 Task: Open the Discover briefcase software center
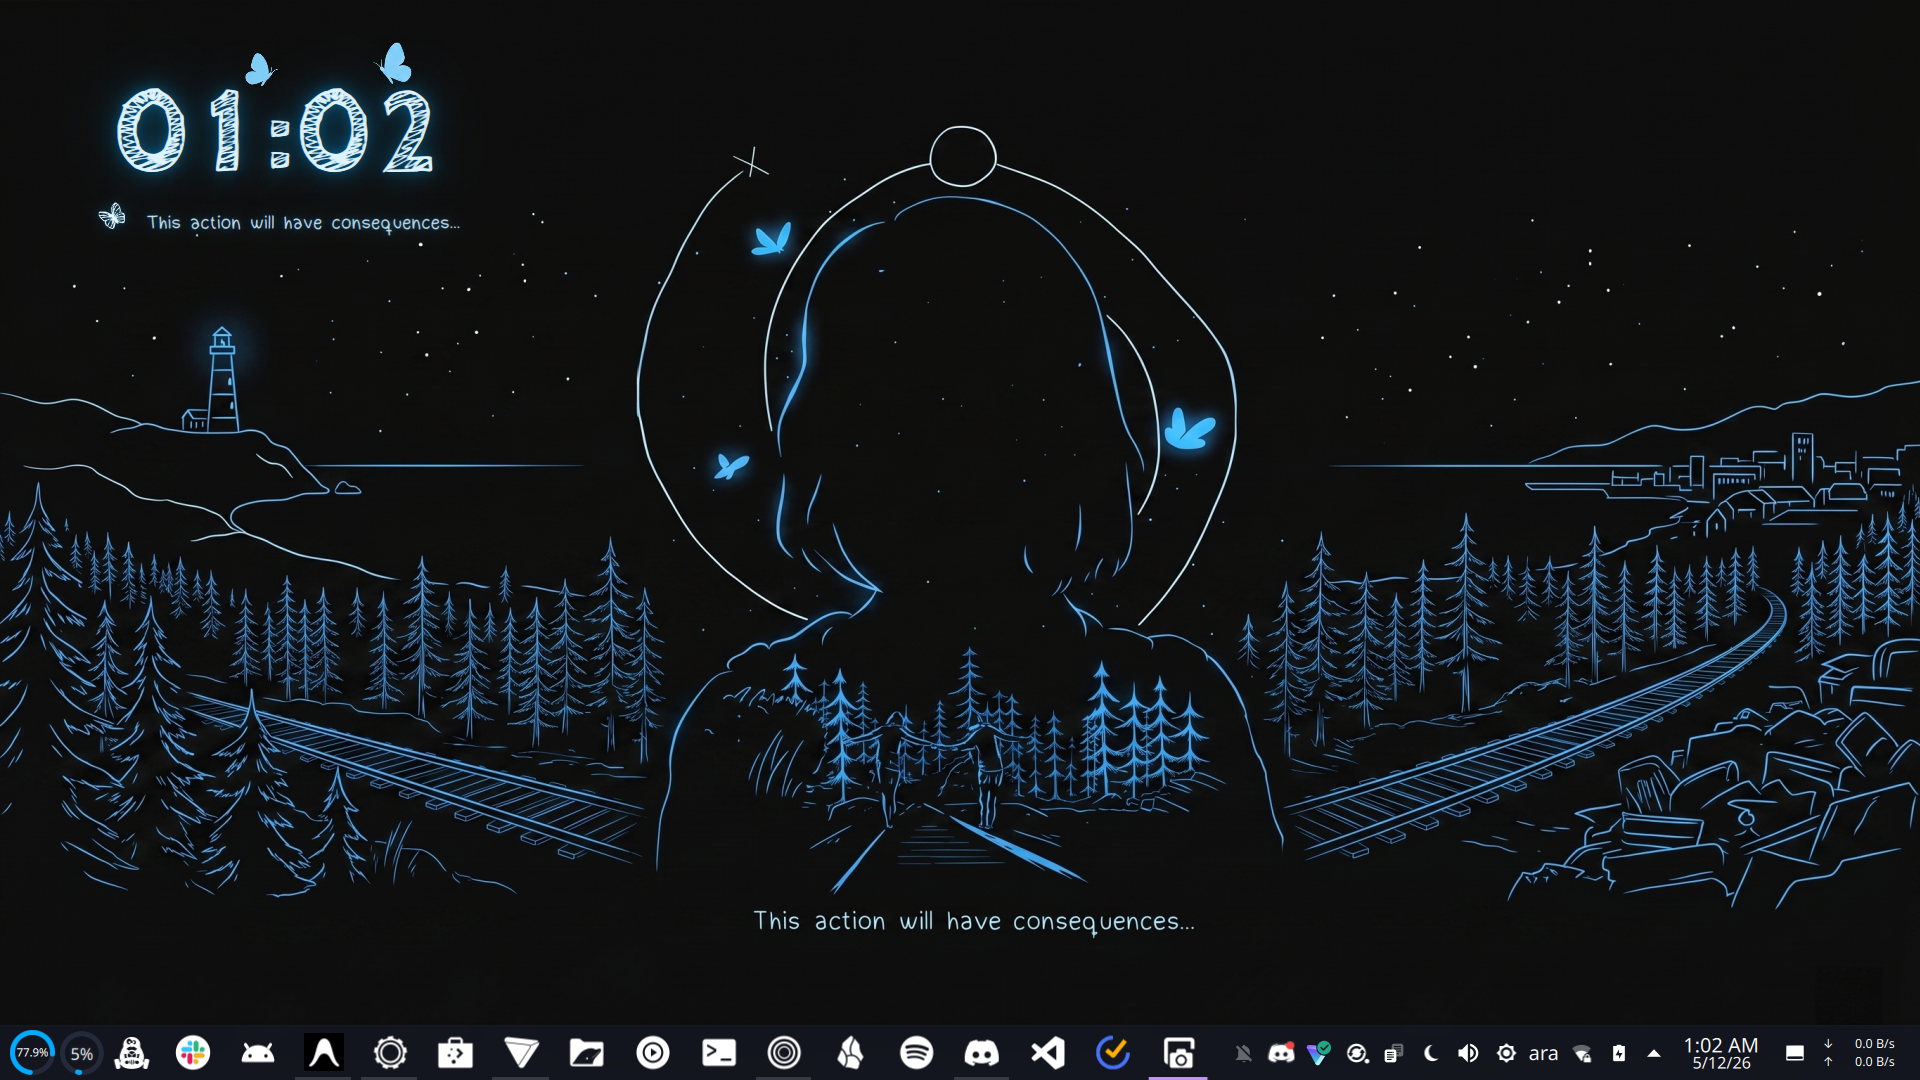pyautogui.click(x=455, y=1053)
